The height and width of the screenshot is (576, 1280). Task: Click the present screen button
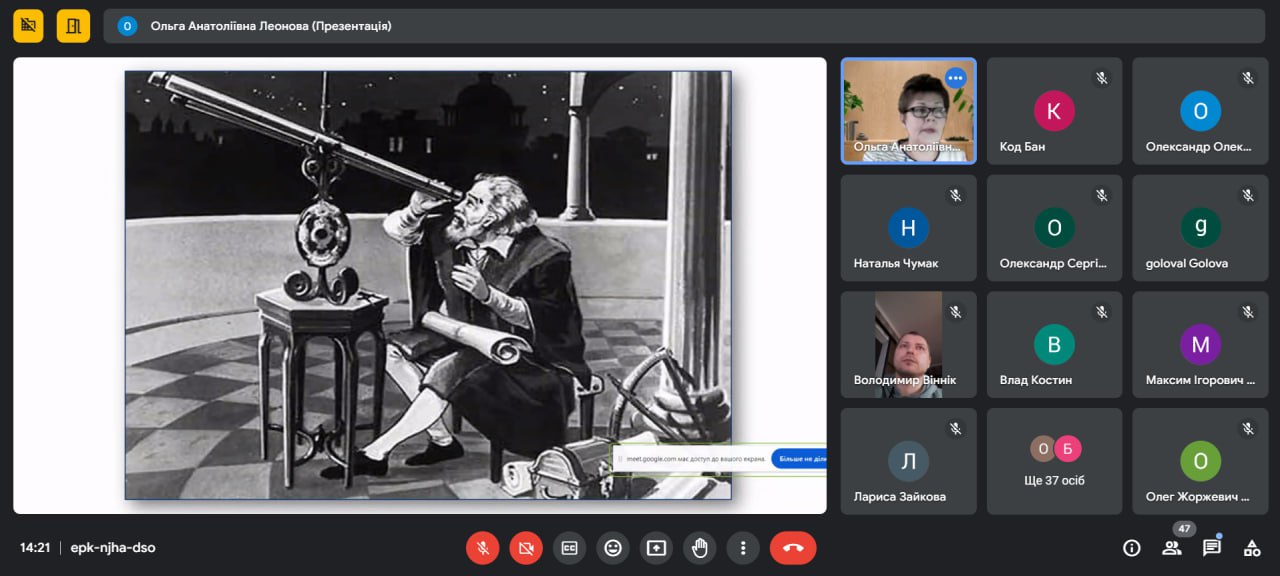[656, 548]
